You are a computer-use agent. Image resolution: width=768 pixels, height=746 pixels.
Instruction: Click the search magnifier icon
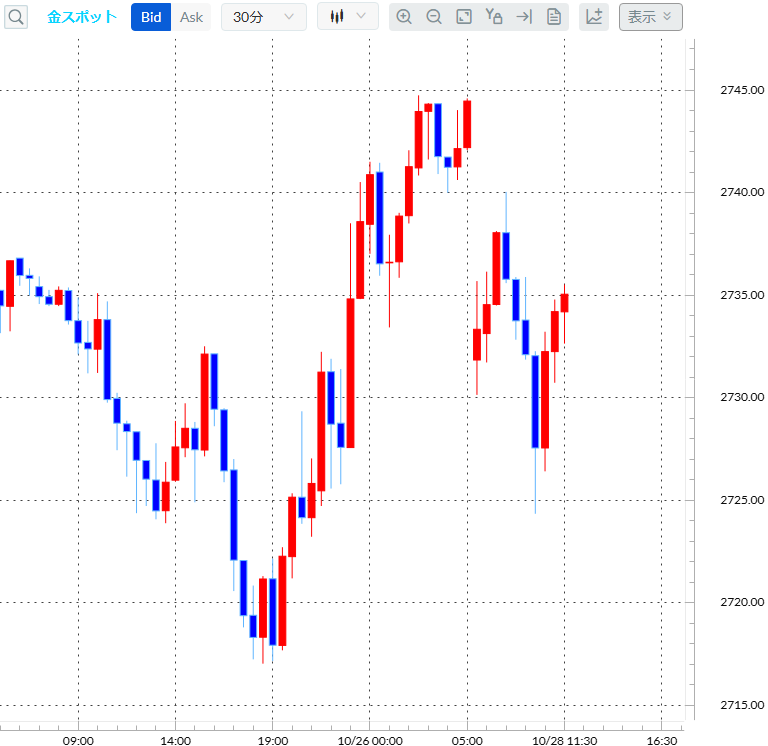tap(16, 17)
